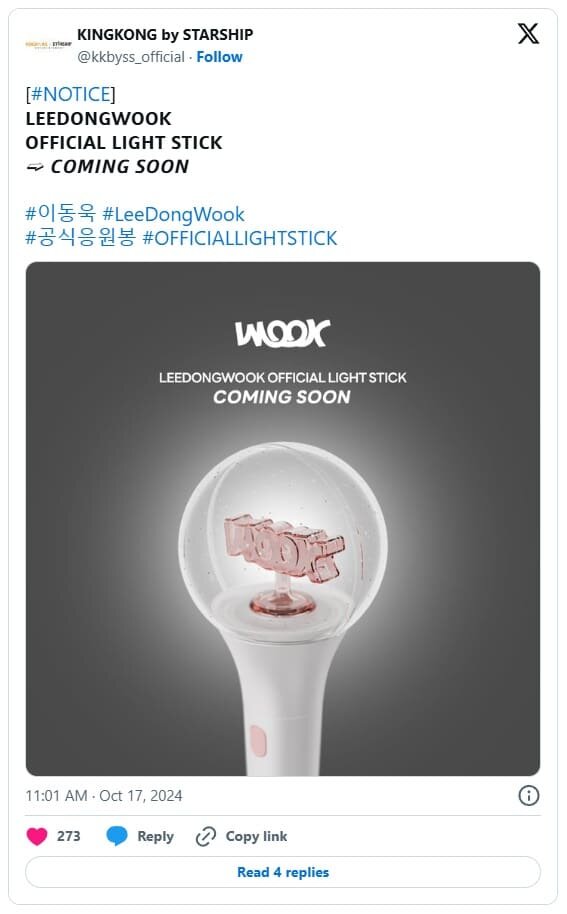Open the #LeeDongWook hashtag
Image resolution: width=567 pixels, height=914 pixels.
[x=174, y=214]
